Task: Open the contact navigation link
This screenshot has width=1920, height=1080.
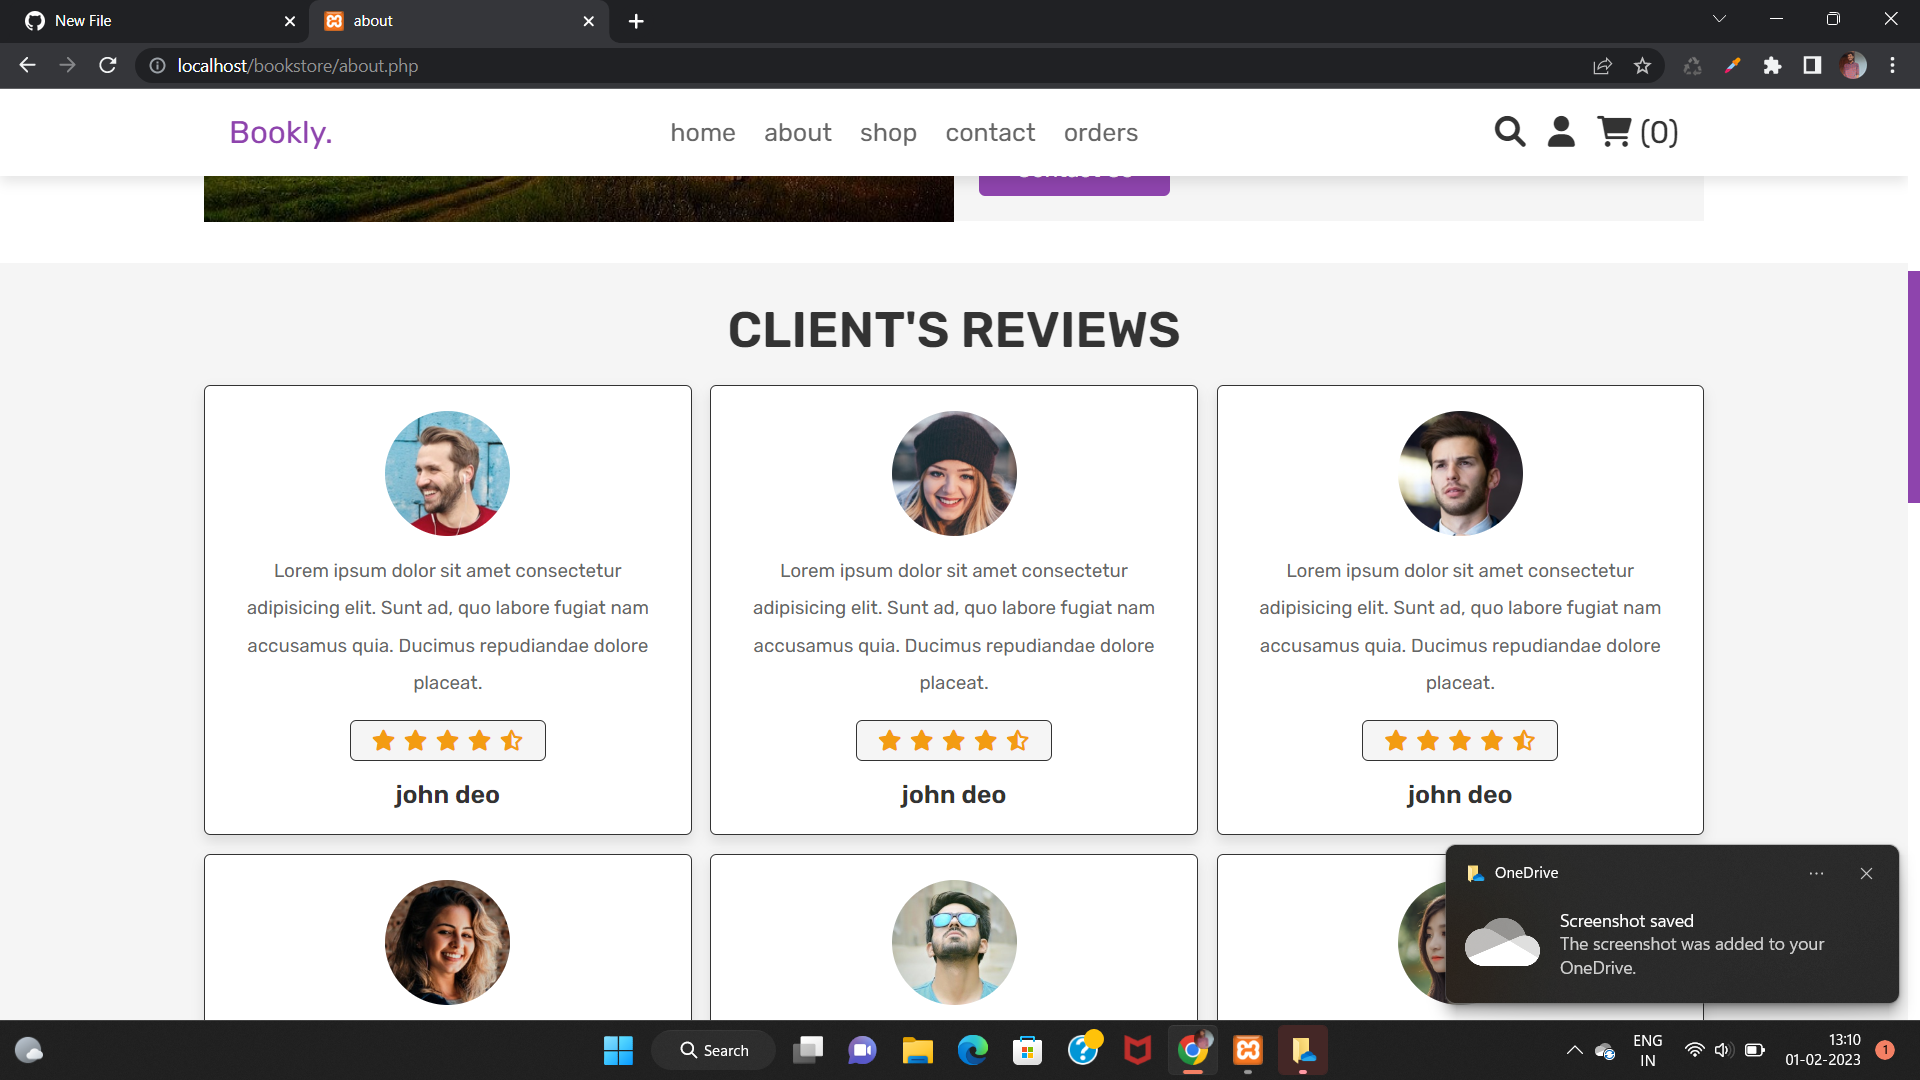Action: coord(990,132)
